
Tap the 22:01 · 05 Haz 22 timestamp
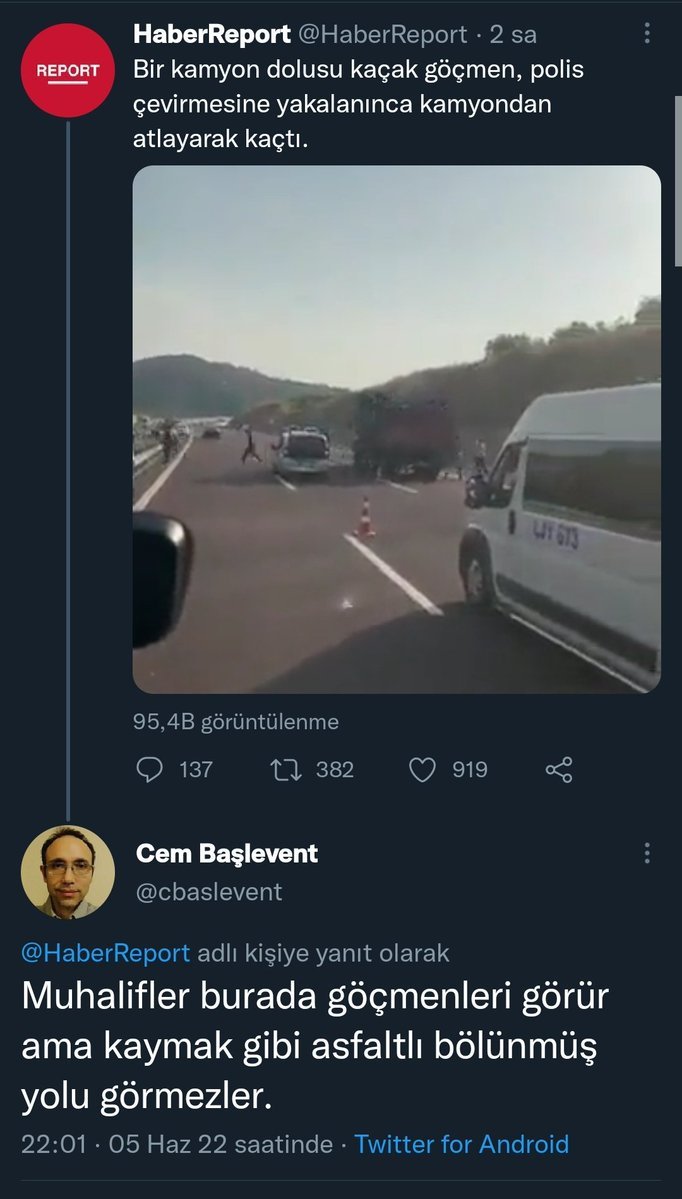click(x=177, y=1144)
